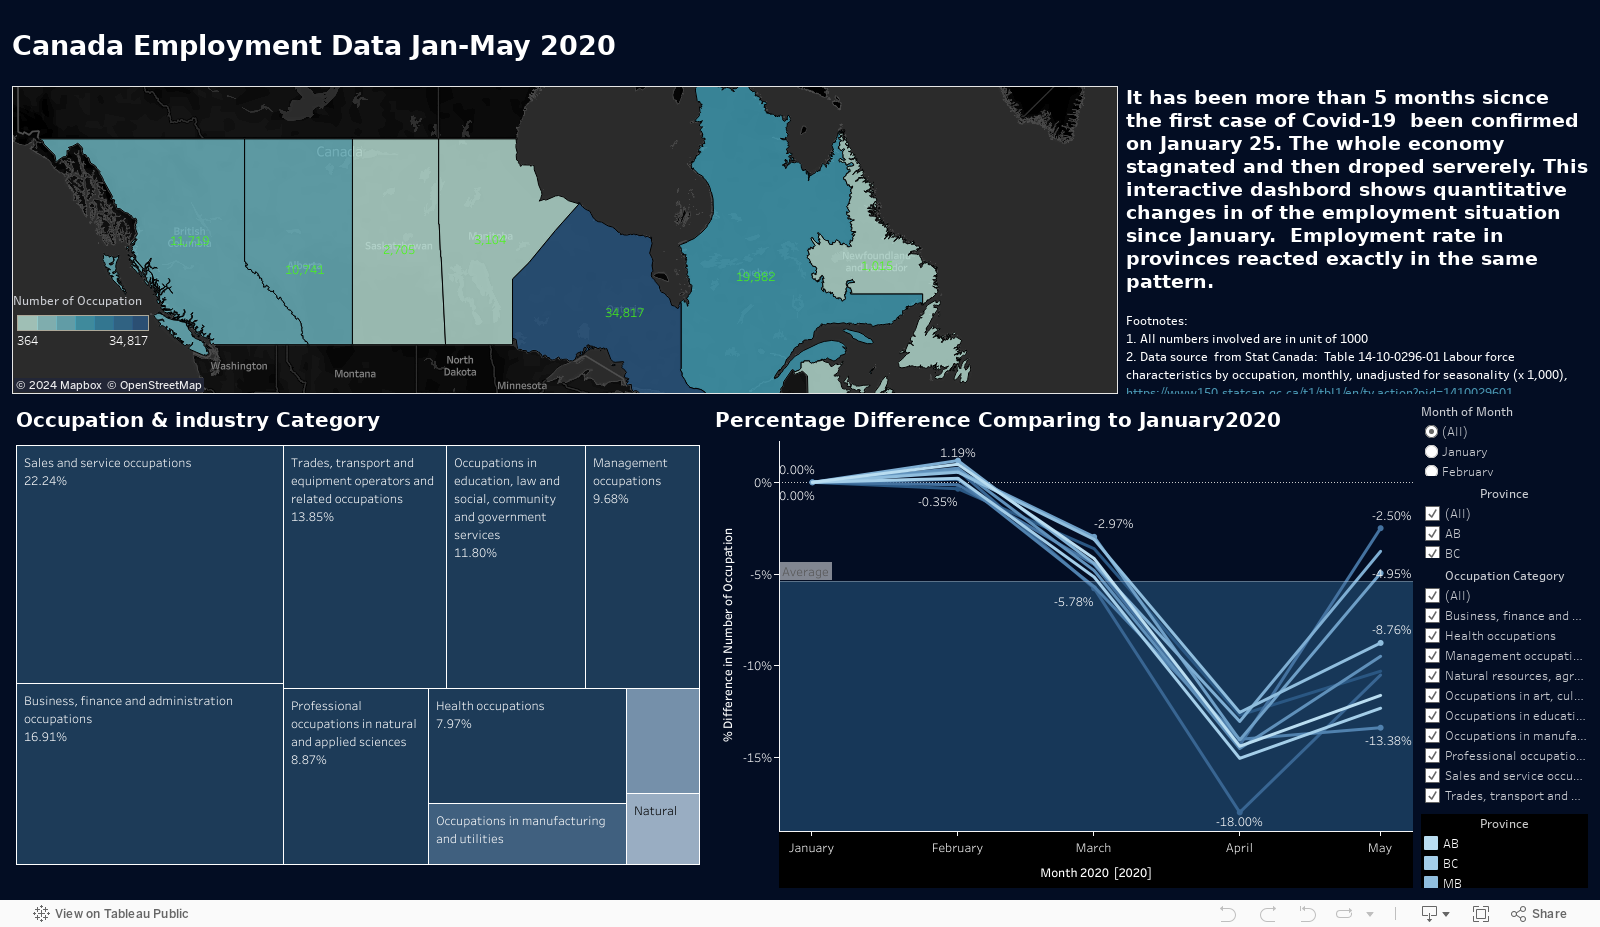Screen dimensions: 1600x927
Task: Open the Download dropdown caret
Action: coord(1446,914)
